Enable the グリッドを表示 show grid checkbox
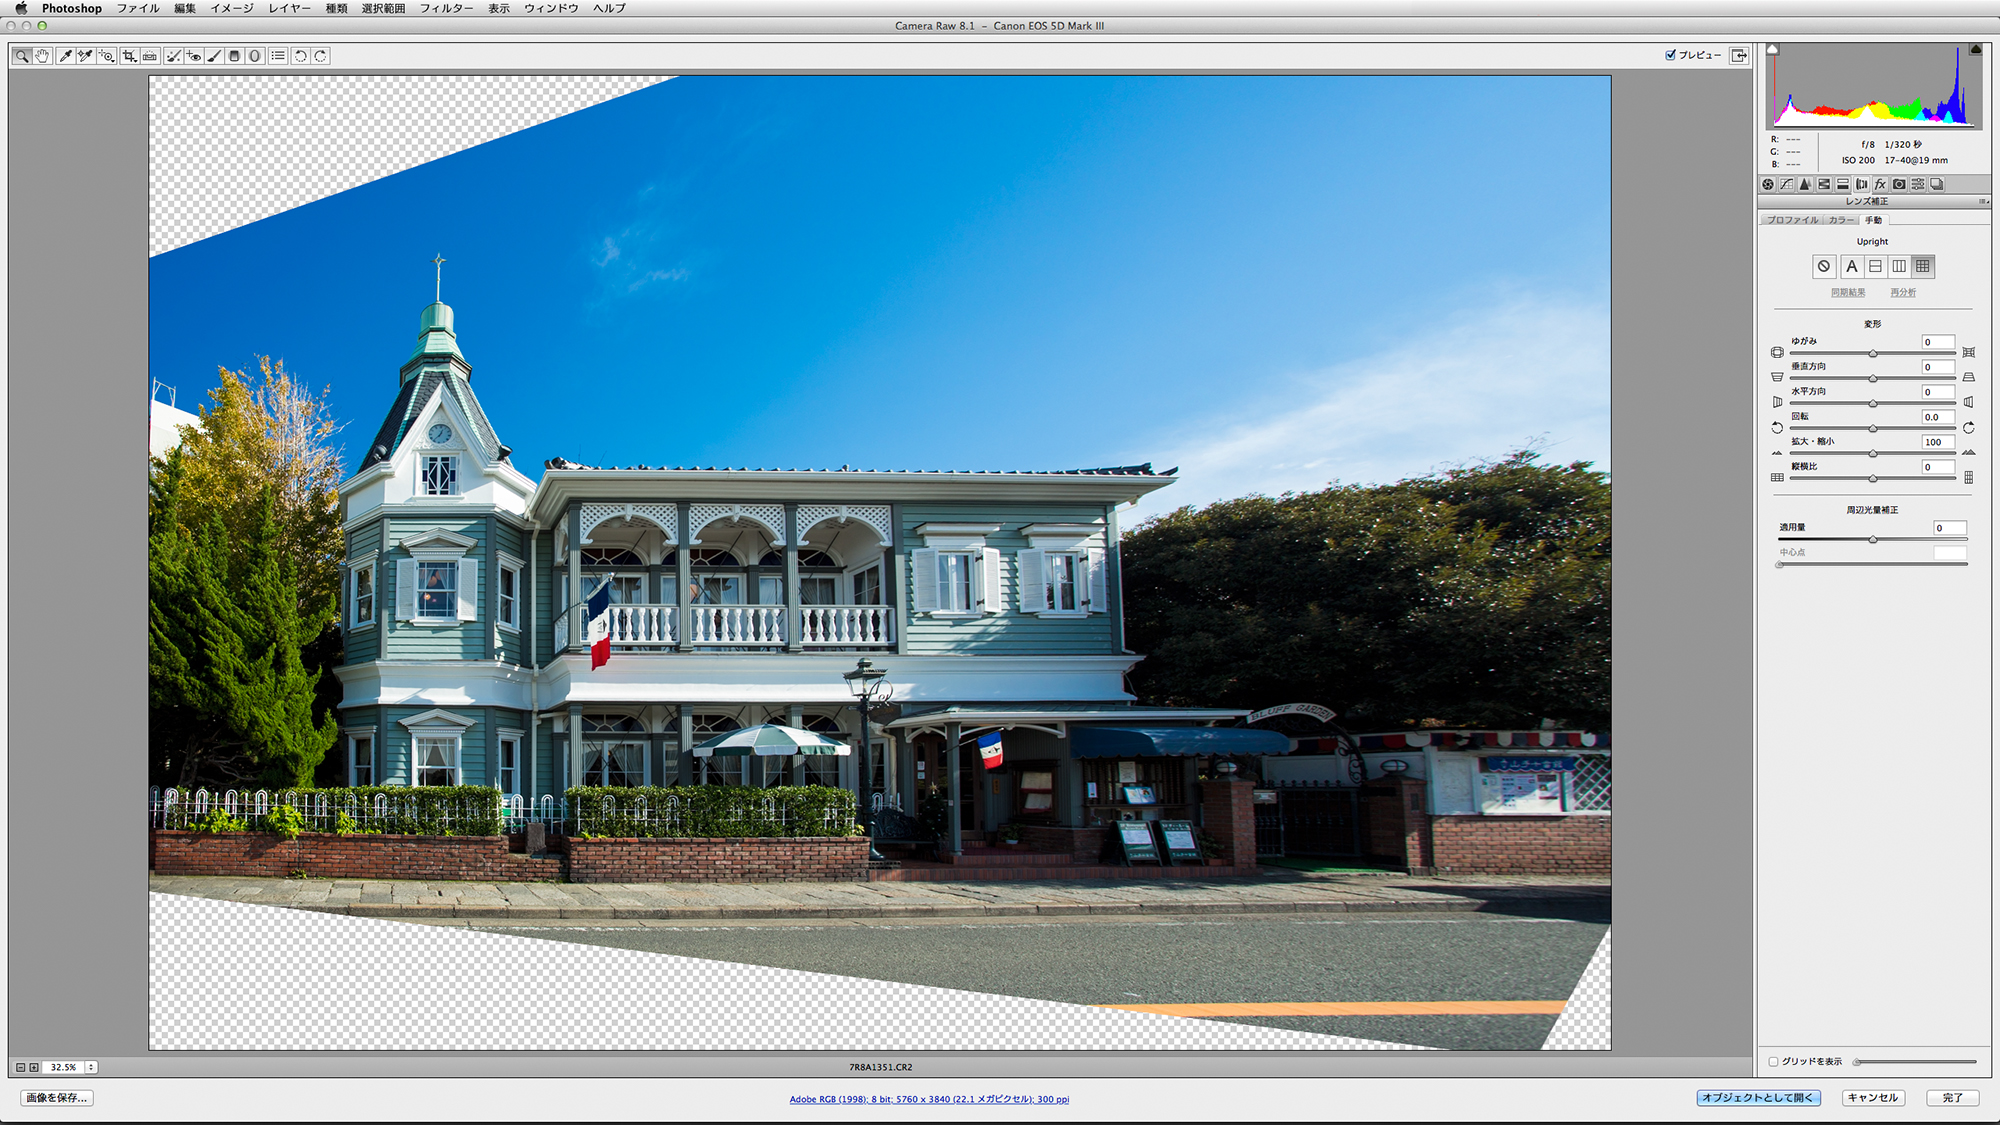This screenshot has width=2000, height=1125. [x=1773, y=1062]
